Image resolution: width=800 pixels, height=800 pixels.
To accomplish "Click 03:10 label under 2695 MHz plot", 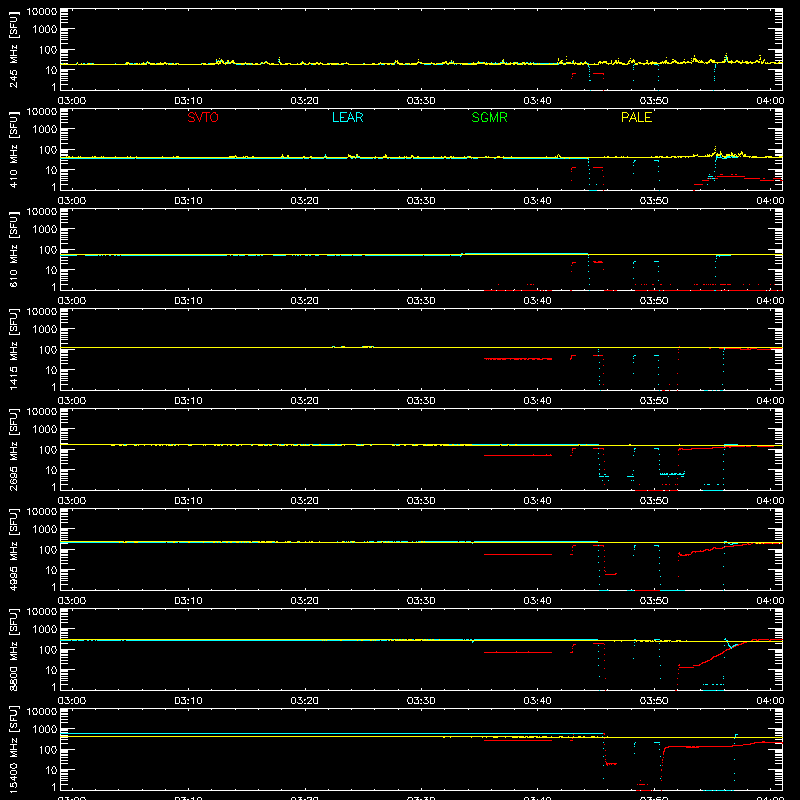I will [x=188, y=501].
